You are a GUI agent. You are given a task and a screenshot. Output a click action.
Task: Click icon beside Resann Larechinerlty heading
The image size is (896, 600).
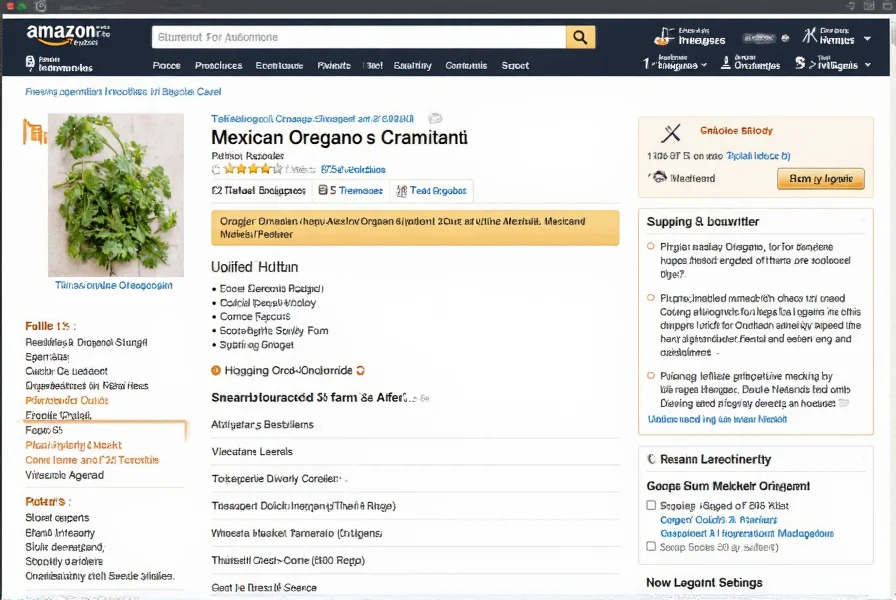[x=651, y=459]
